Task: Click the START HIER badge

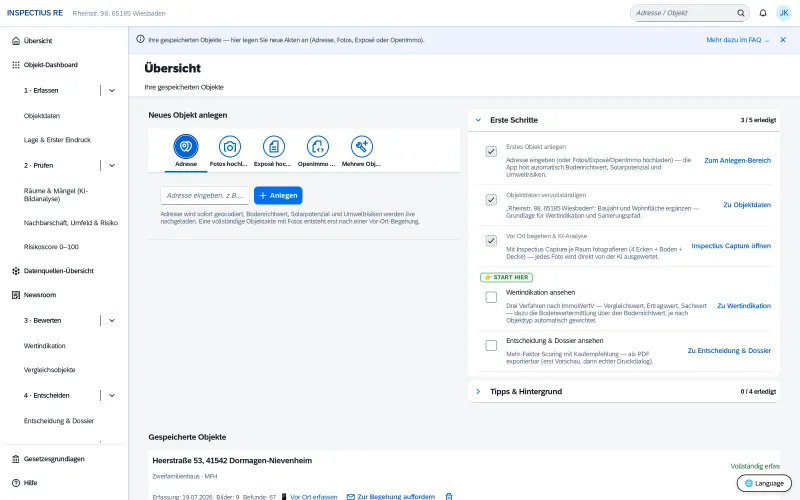Action: click(506, 277)
